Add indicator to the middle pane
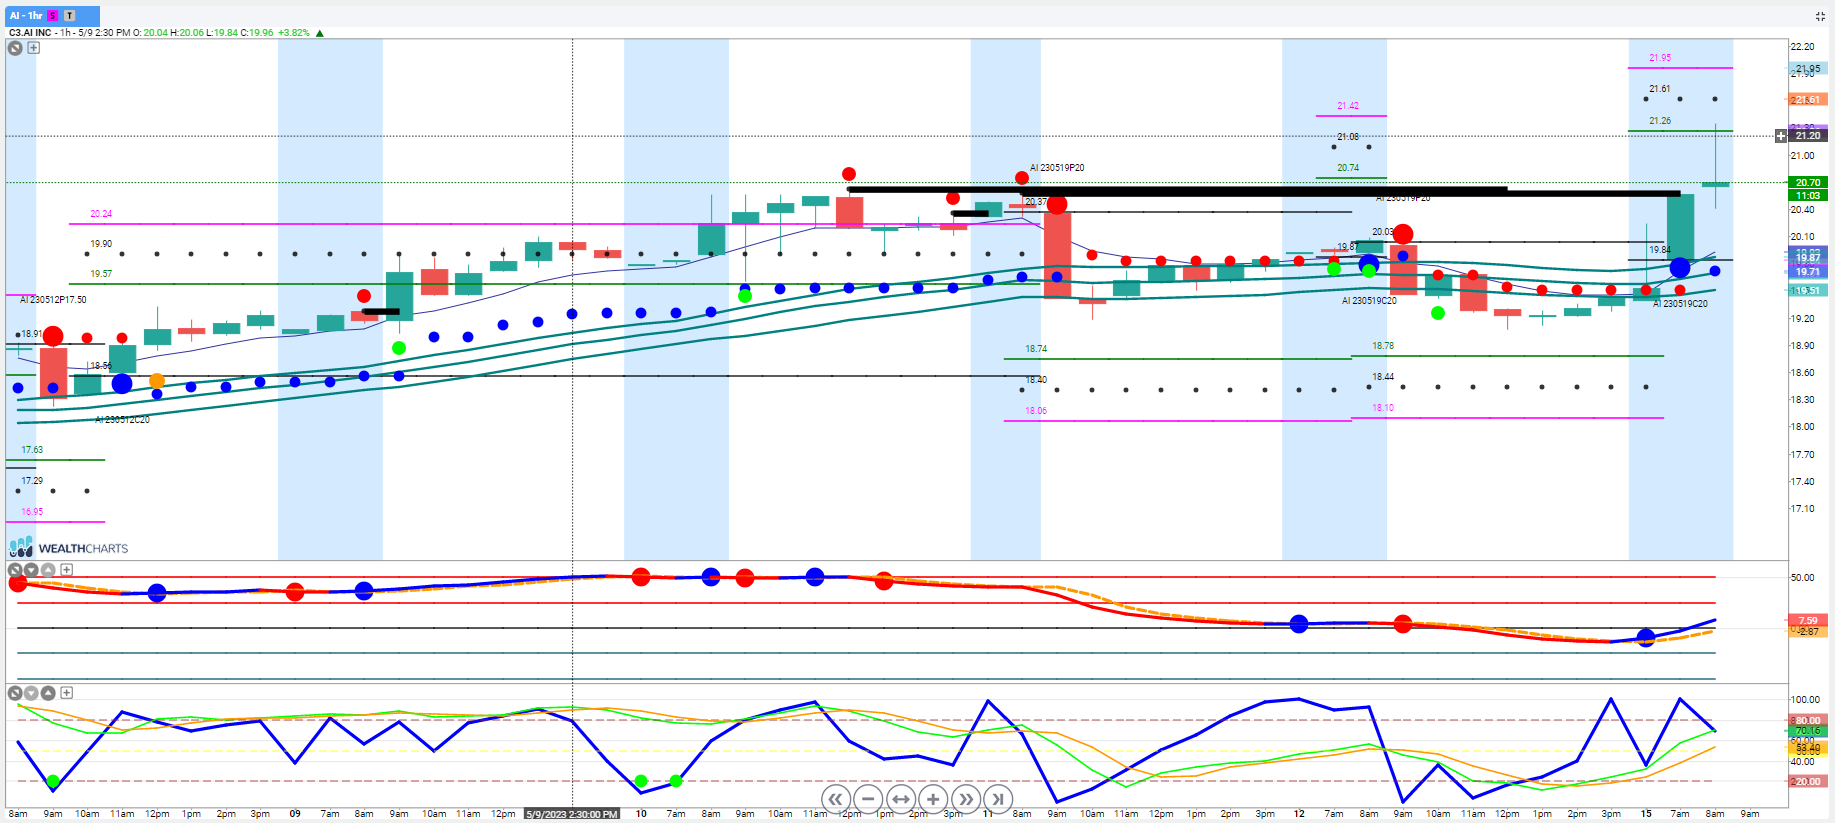The image size is (1835, 823). 66,570
